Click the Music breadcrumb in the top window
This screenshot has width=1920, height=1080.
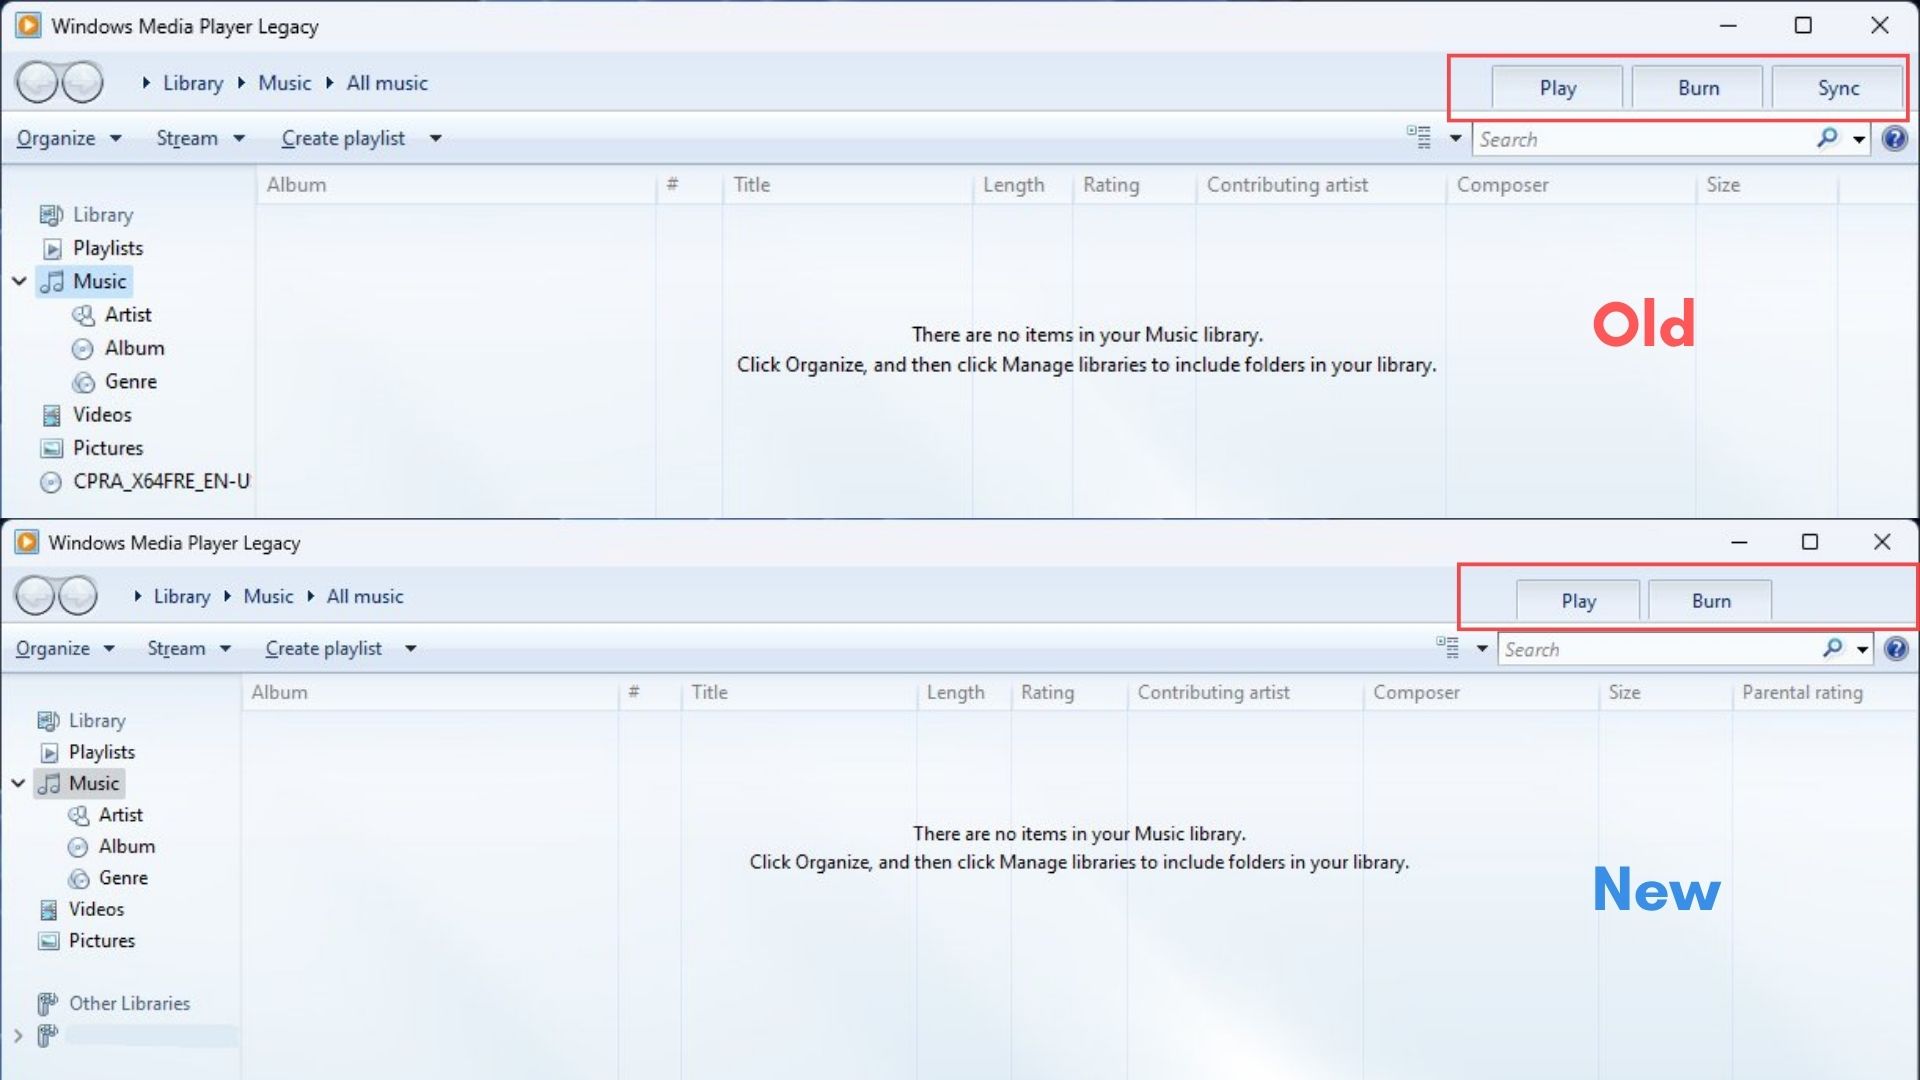(284, 83)
